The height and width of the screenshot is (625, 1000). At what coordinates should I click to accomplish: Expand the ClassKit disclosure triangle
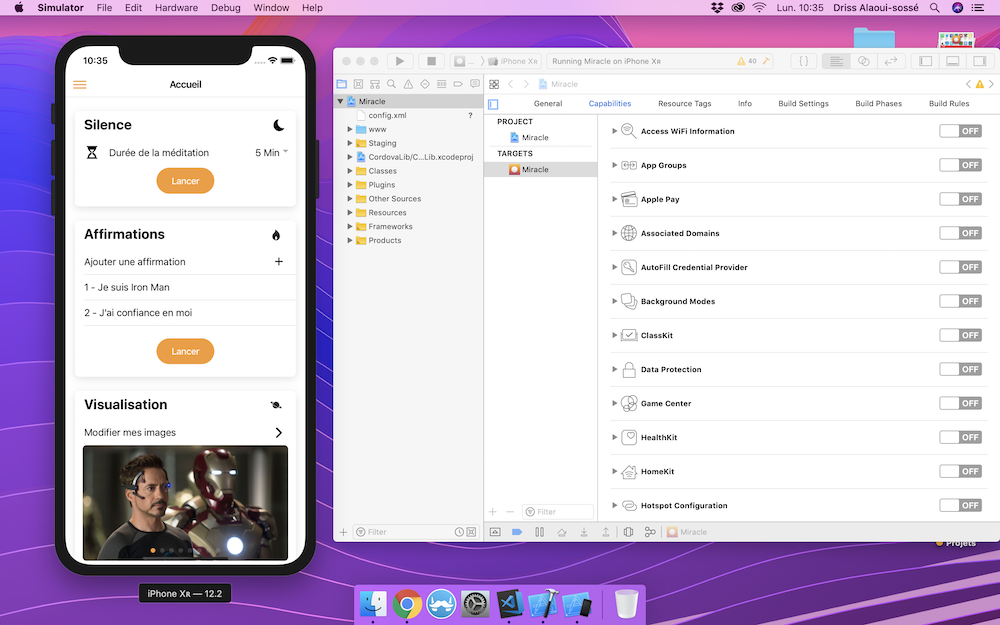coord(614,335)
